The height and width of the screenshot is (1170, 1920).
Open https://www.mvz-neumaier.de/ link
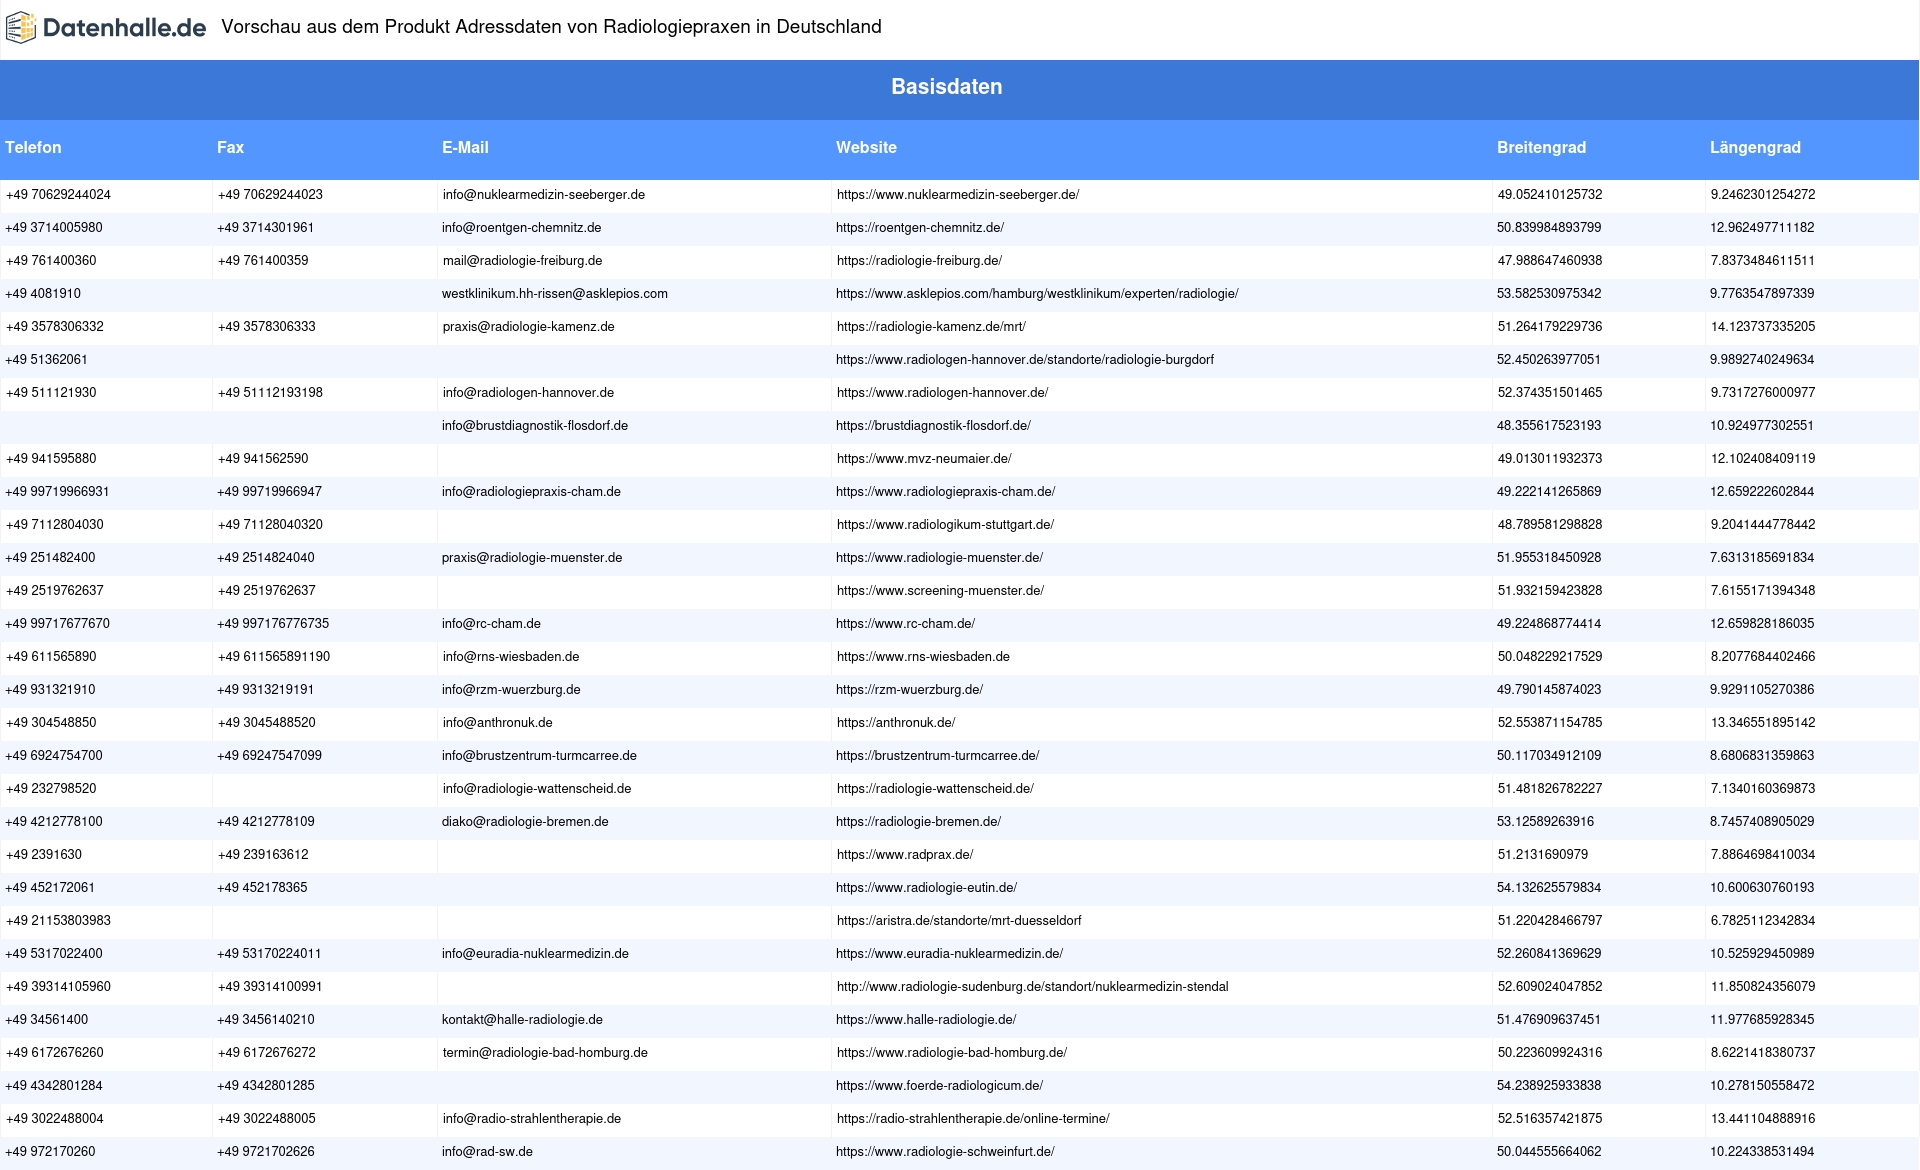tap(924, 459)
